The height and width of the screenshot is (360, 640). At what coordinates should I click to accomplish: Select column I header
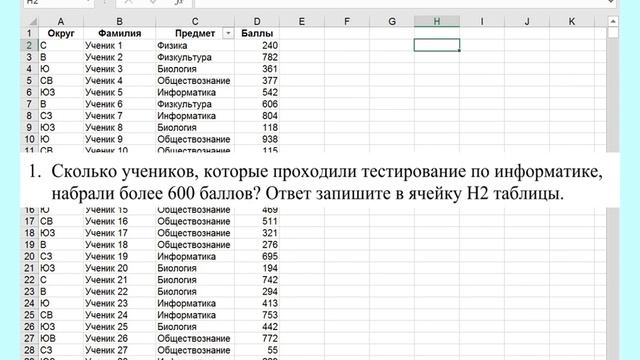[482, 21]
